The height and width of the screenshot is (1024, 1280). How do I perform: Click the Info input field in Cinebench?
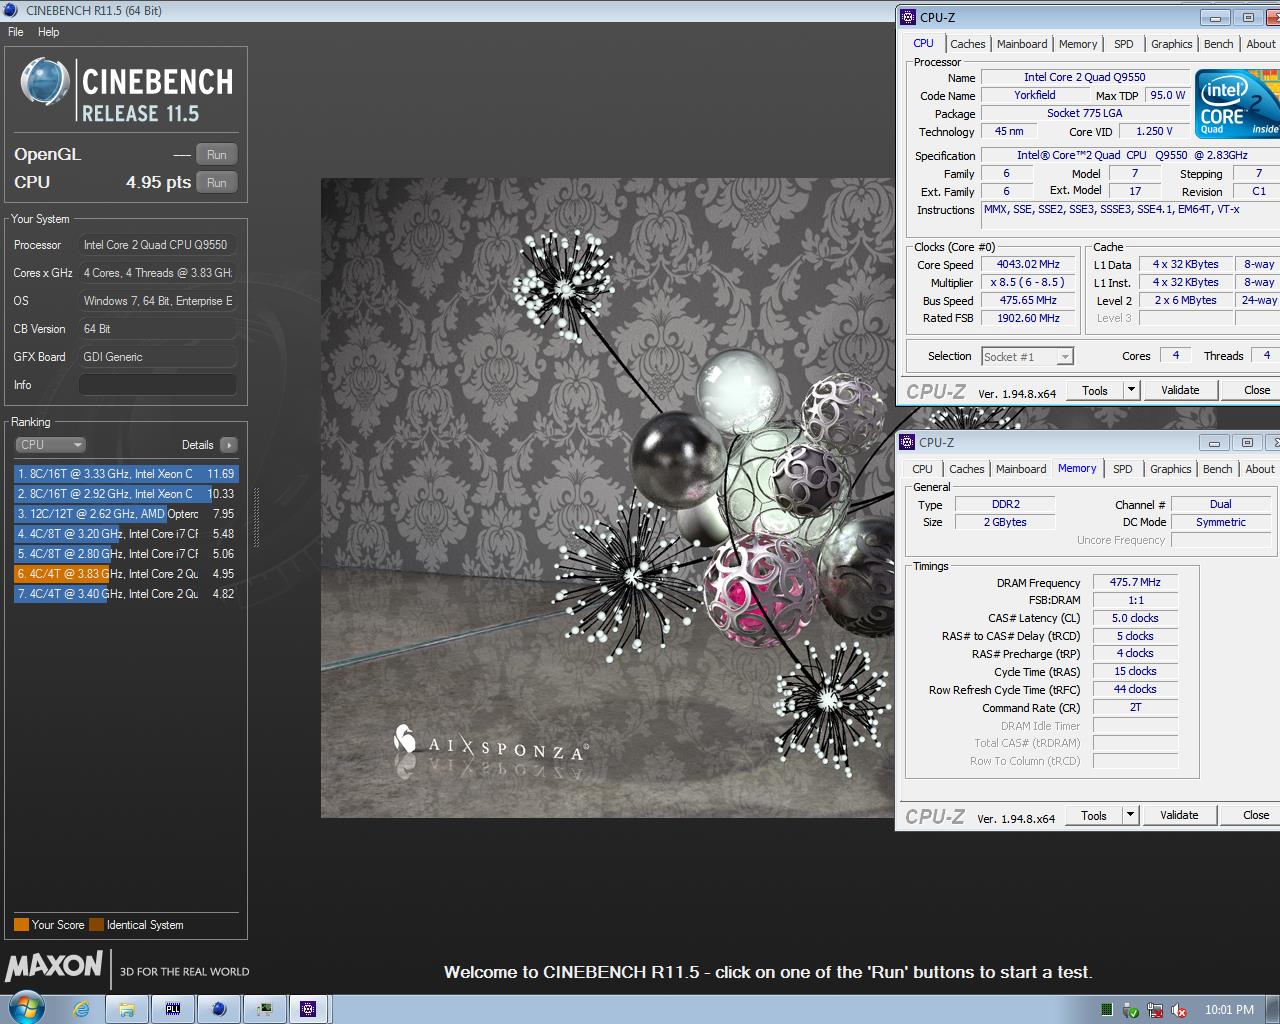(x=158, y=385)
